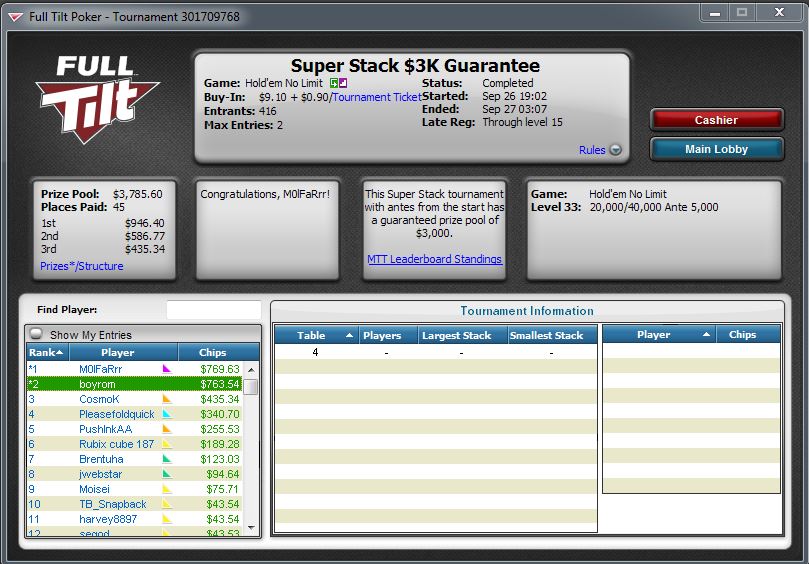Click the yellow triangle icon next to Rubix cube 187
Viewport: 809px width, 564px height.
click(167, 444)
